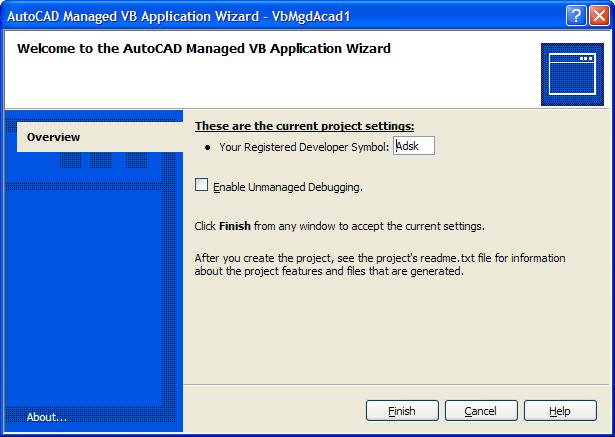Image resolution: width=615 pixels, height=437 pixels.
Task: Click the readme.txt paragraph text
Action: (380, 264)
